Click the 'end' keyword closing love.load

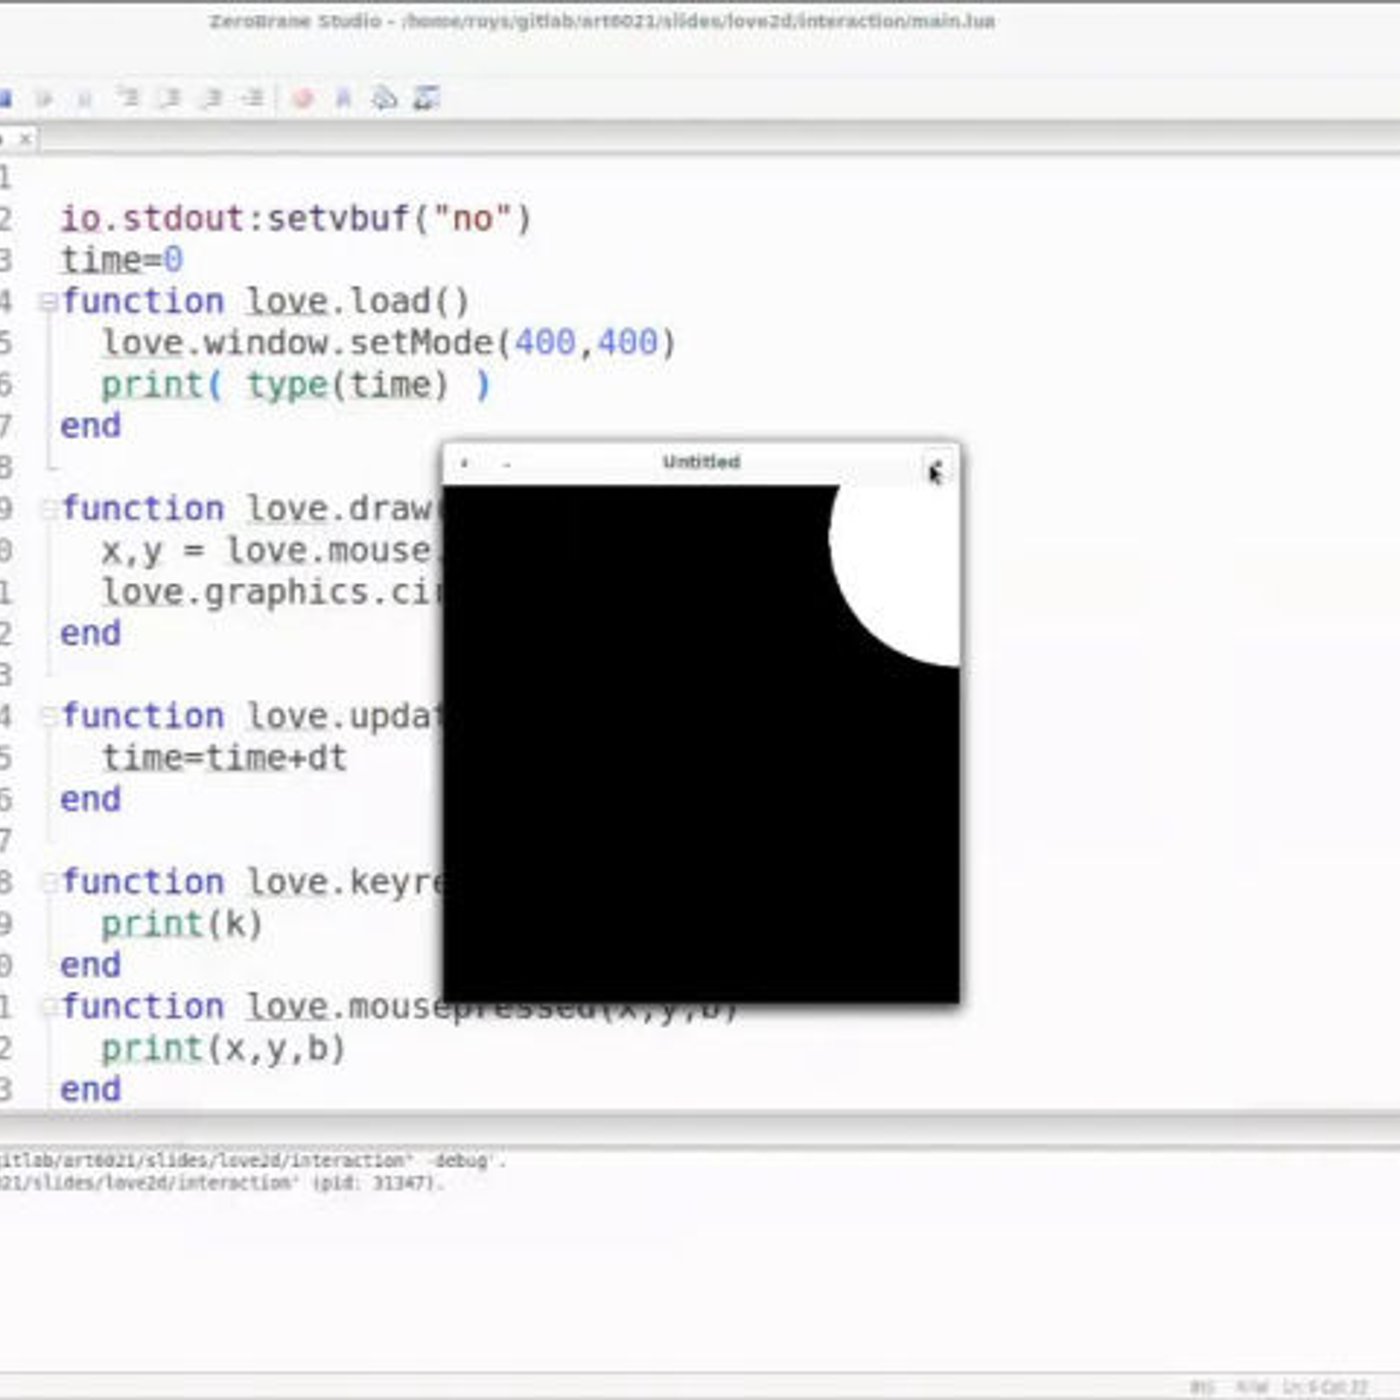90,426
